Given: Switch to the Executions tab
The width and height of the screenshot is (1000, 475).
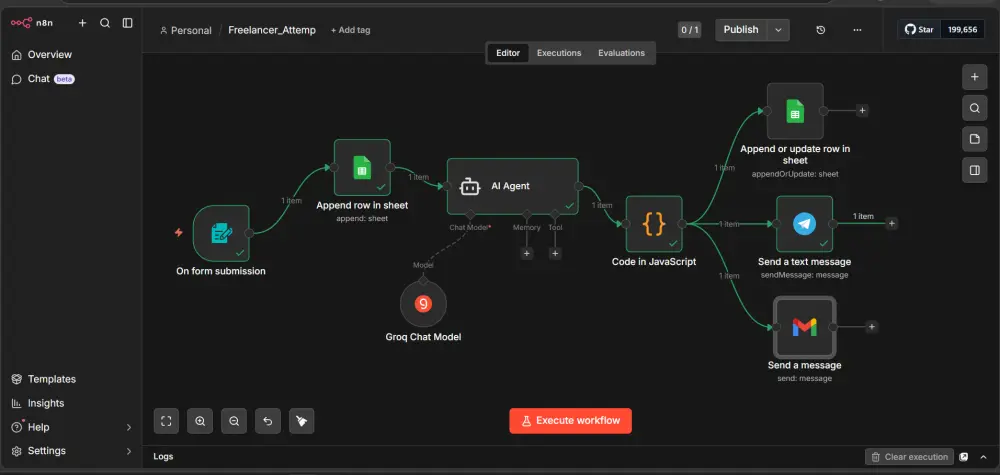Looking at the screenshot, I should click(x=559, y=53).
